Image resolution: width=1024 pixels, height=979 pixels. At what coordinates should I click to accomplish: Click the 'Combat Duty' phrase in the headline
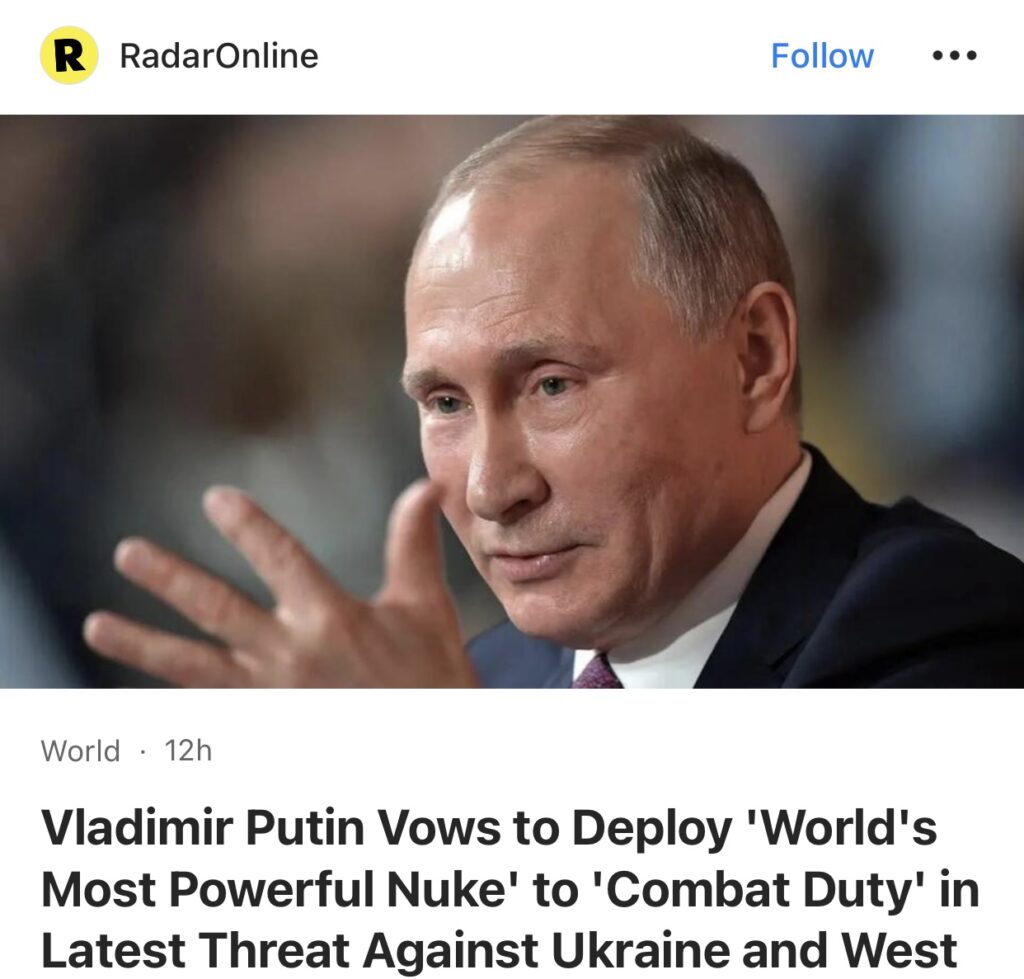[x=760, y=890]
